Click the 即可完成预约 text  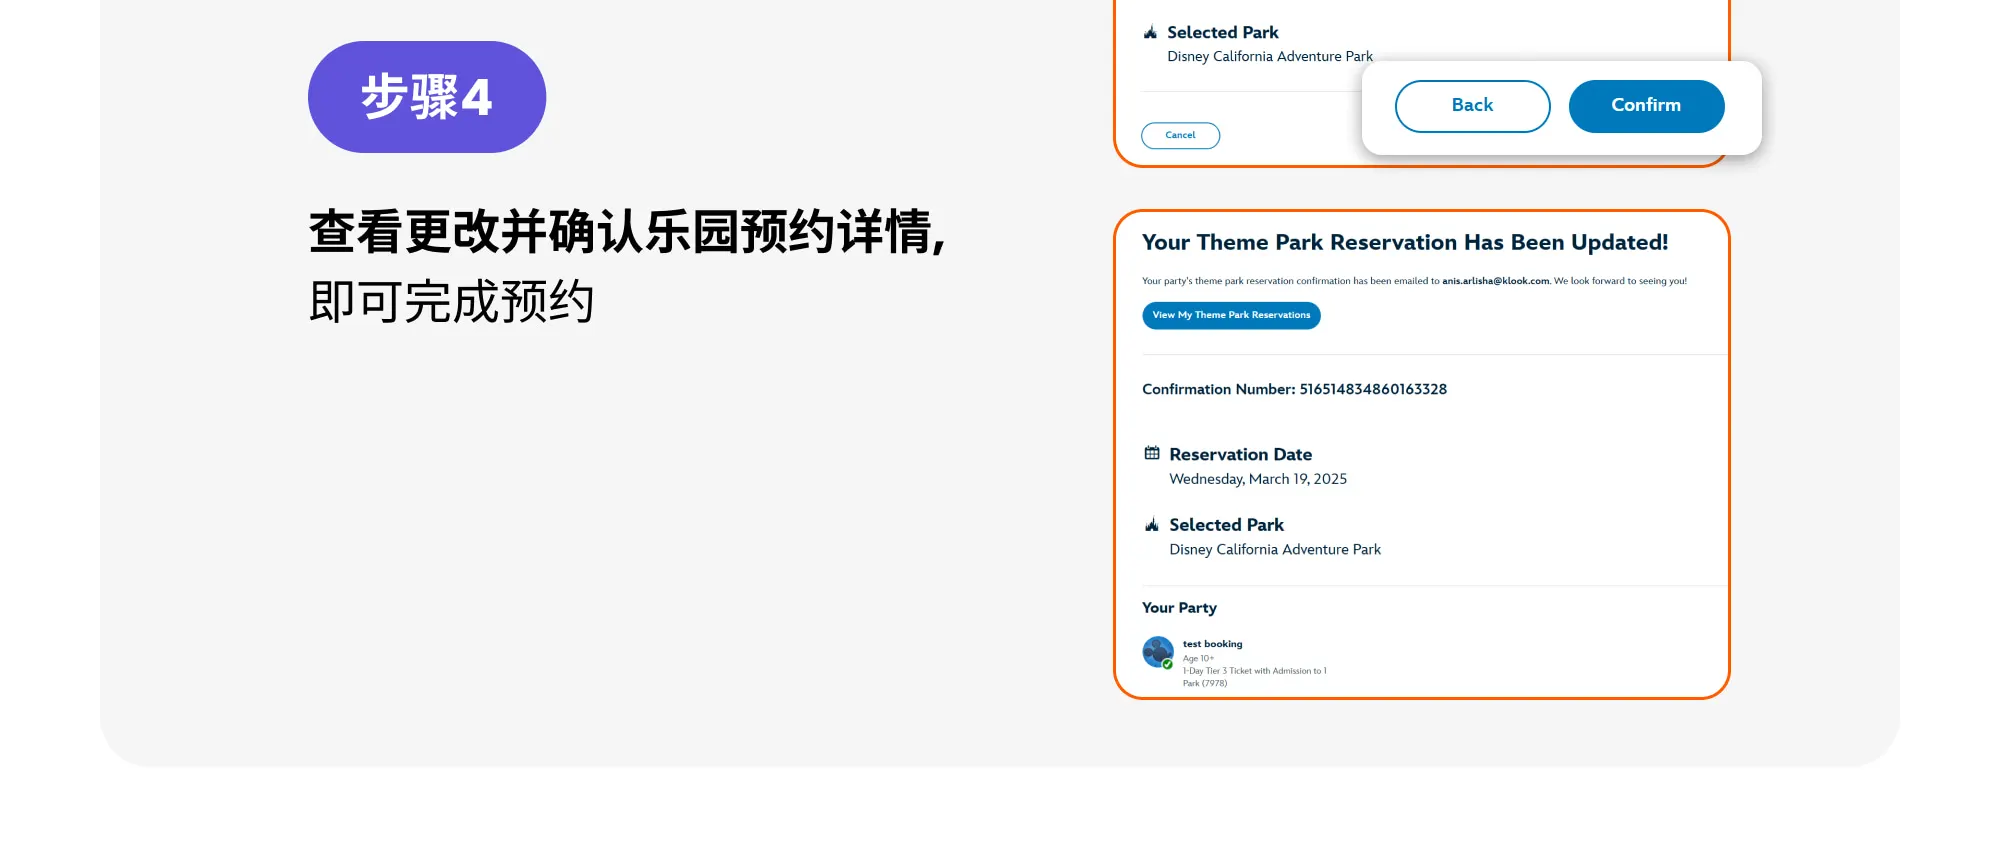(x=451, y=301)
